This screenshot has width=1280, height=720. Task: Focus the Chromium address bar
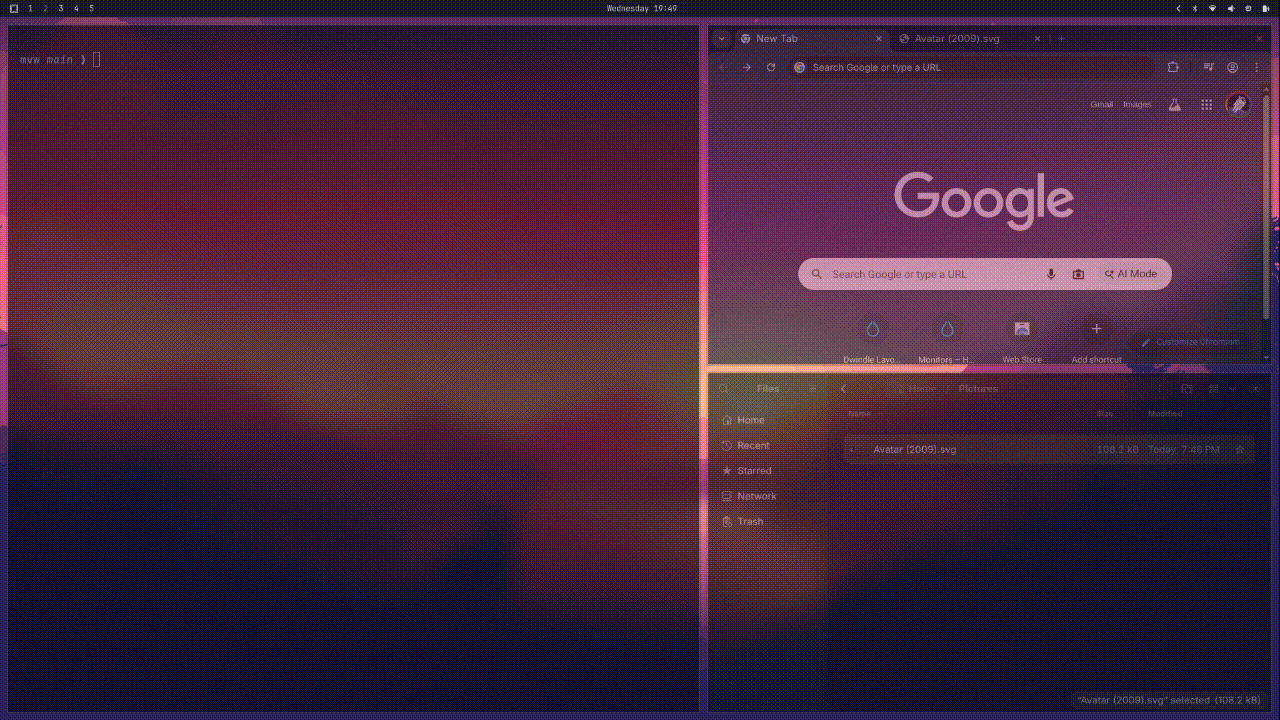(970, 67)
